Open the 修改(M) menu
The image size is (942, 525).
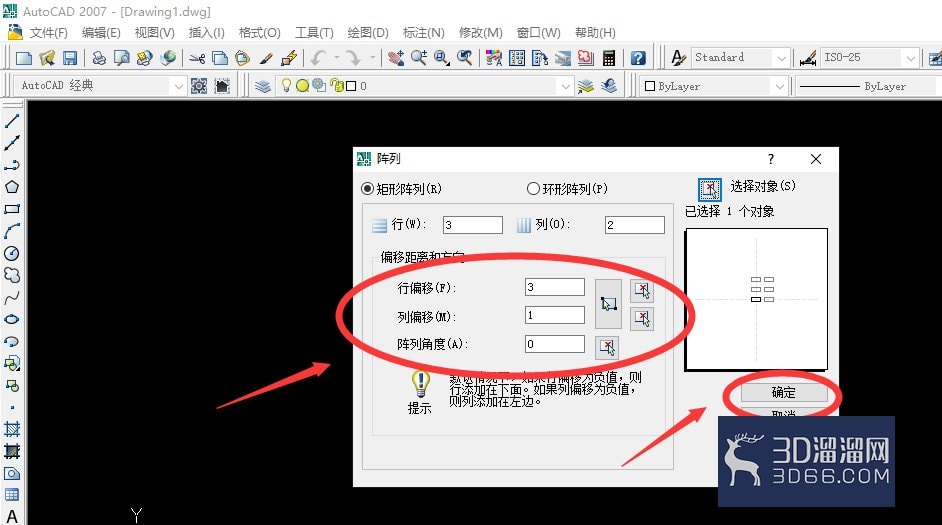[481, 32]
